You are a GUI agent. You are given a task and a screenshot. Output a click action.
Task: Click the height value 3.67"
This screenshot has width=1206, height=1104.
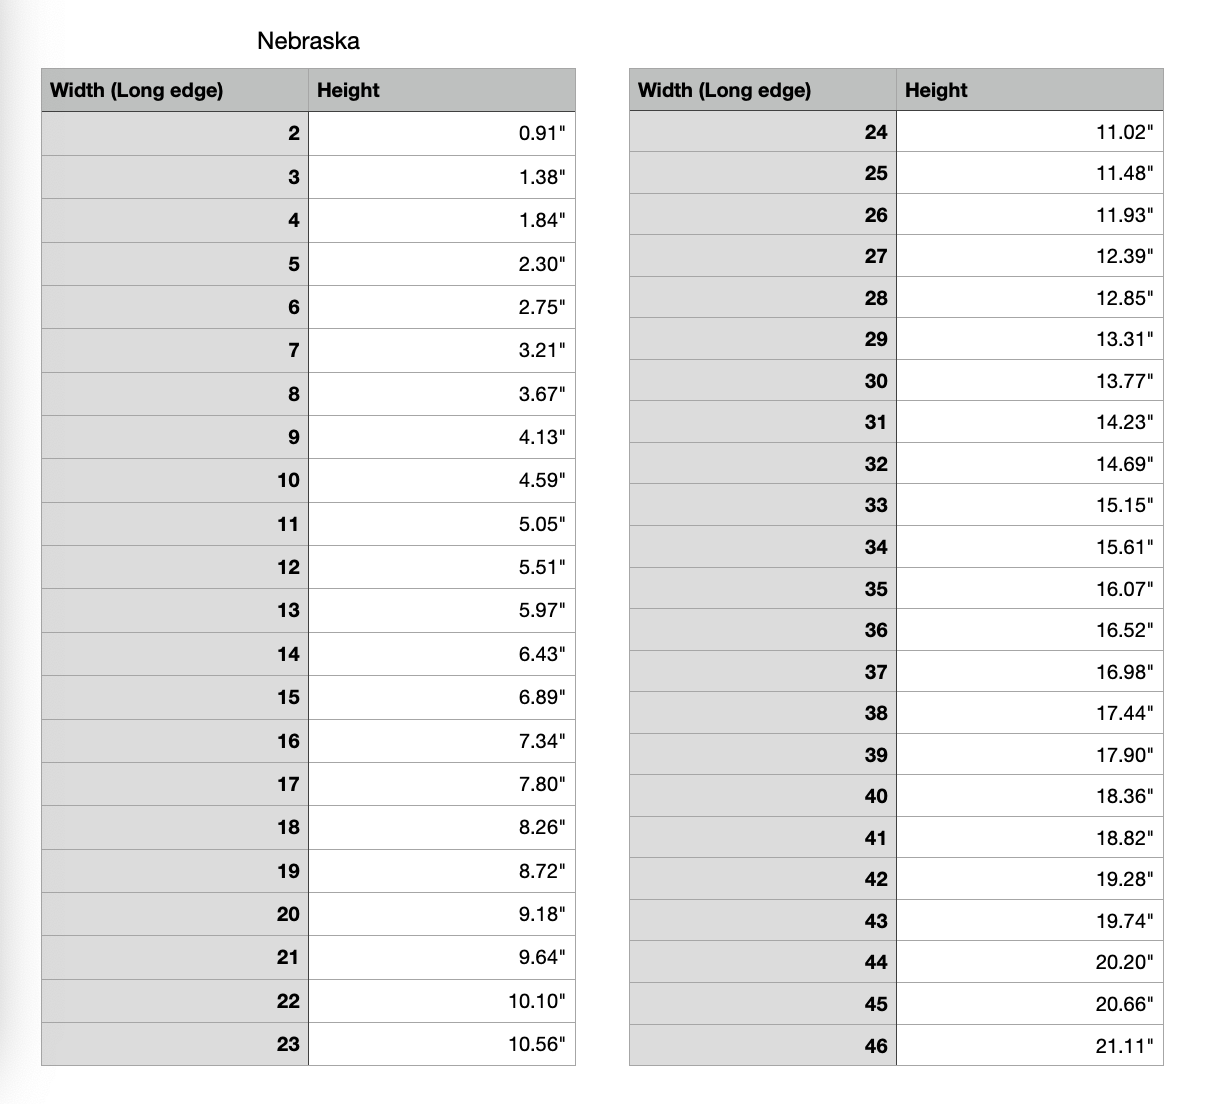click(541, 394)
